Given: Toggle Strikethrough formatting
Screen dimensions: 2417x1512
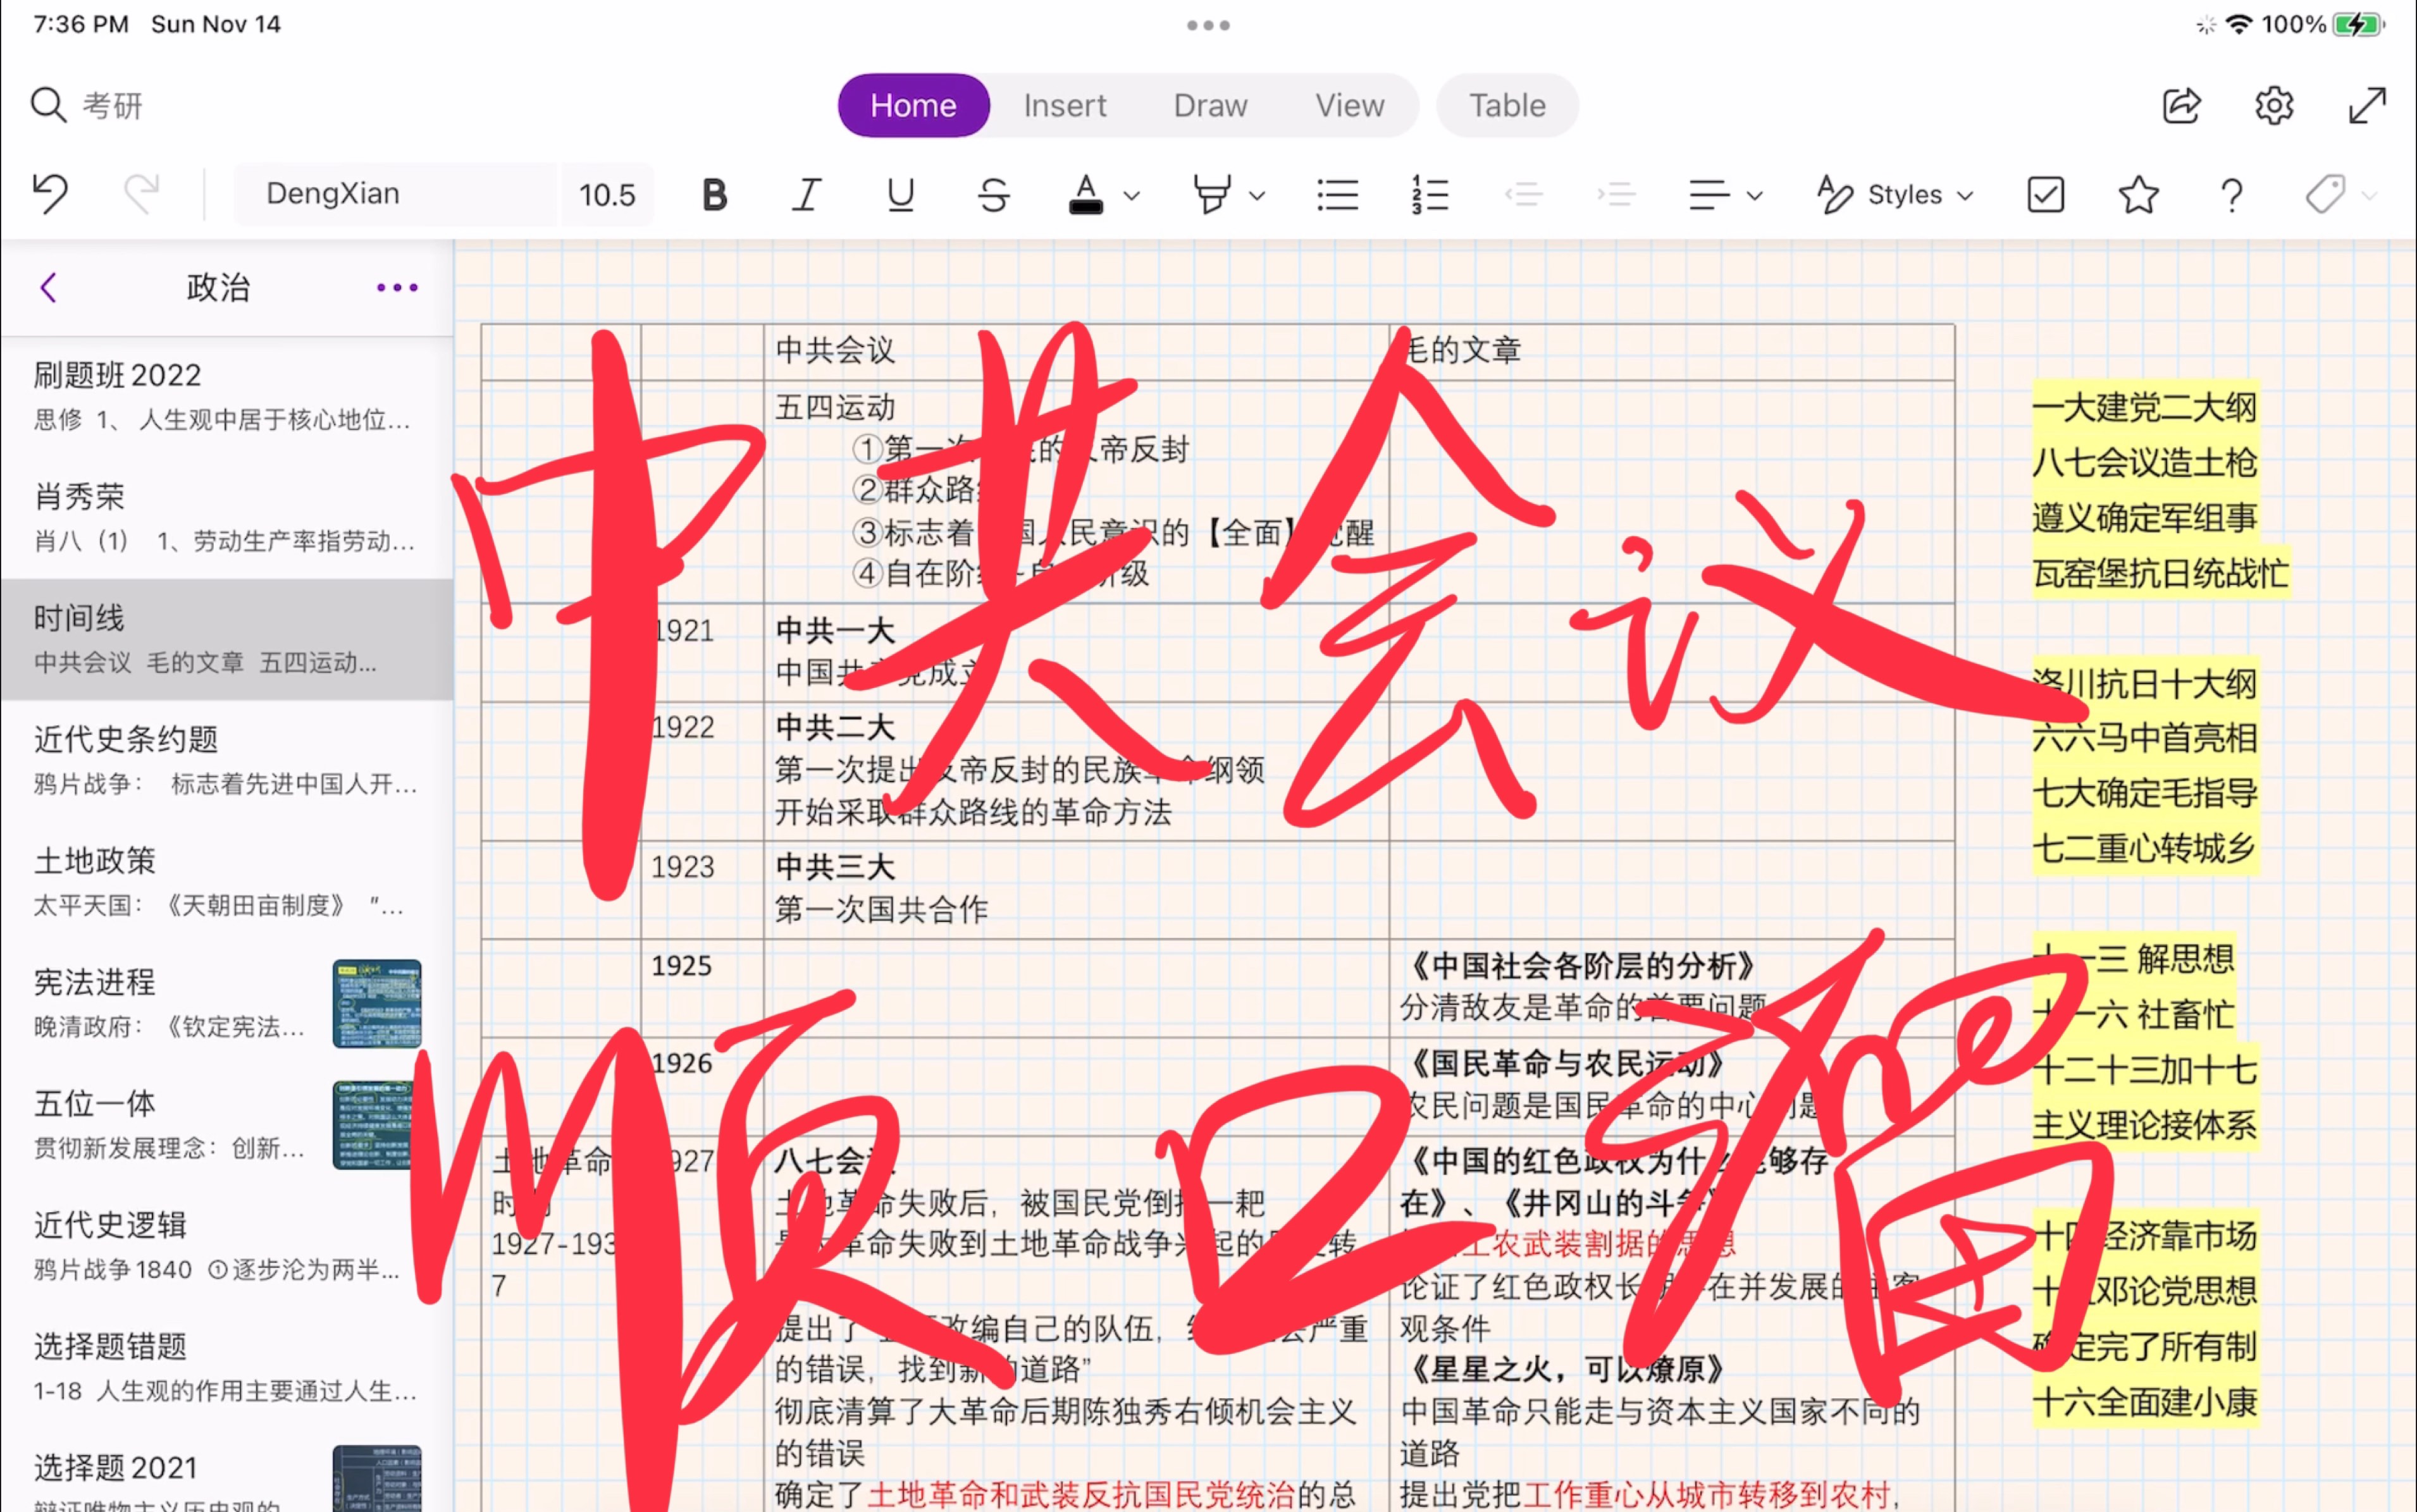Looking at the screenshot, I should pyautogui.click(x=993, y=194).
